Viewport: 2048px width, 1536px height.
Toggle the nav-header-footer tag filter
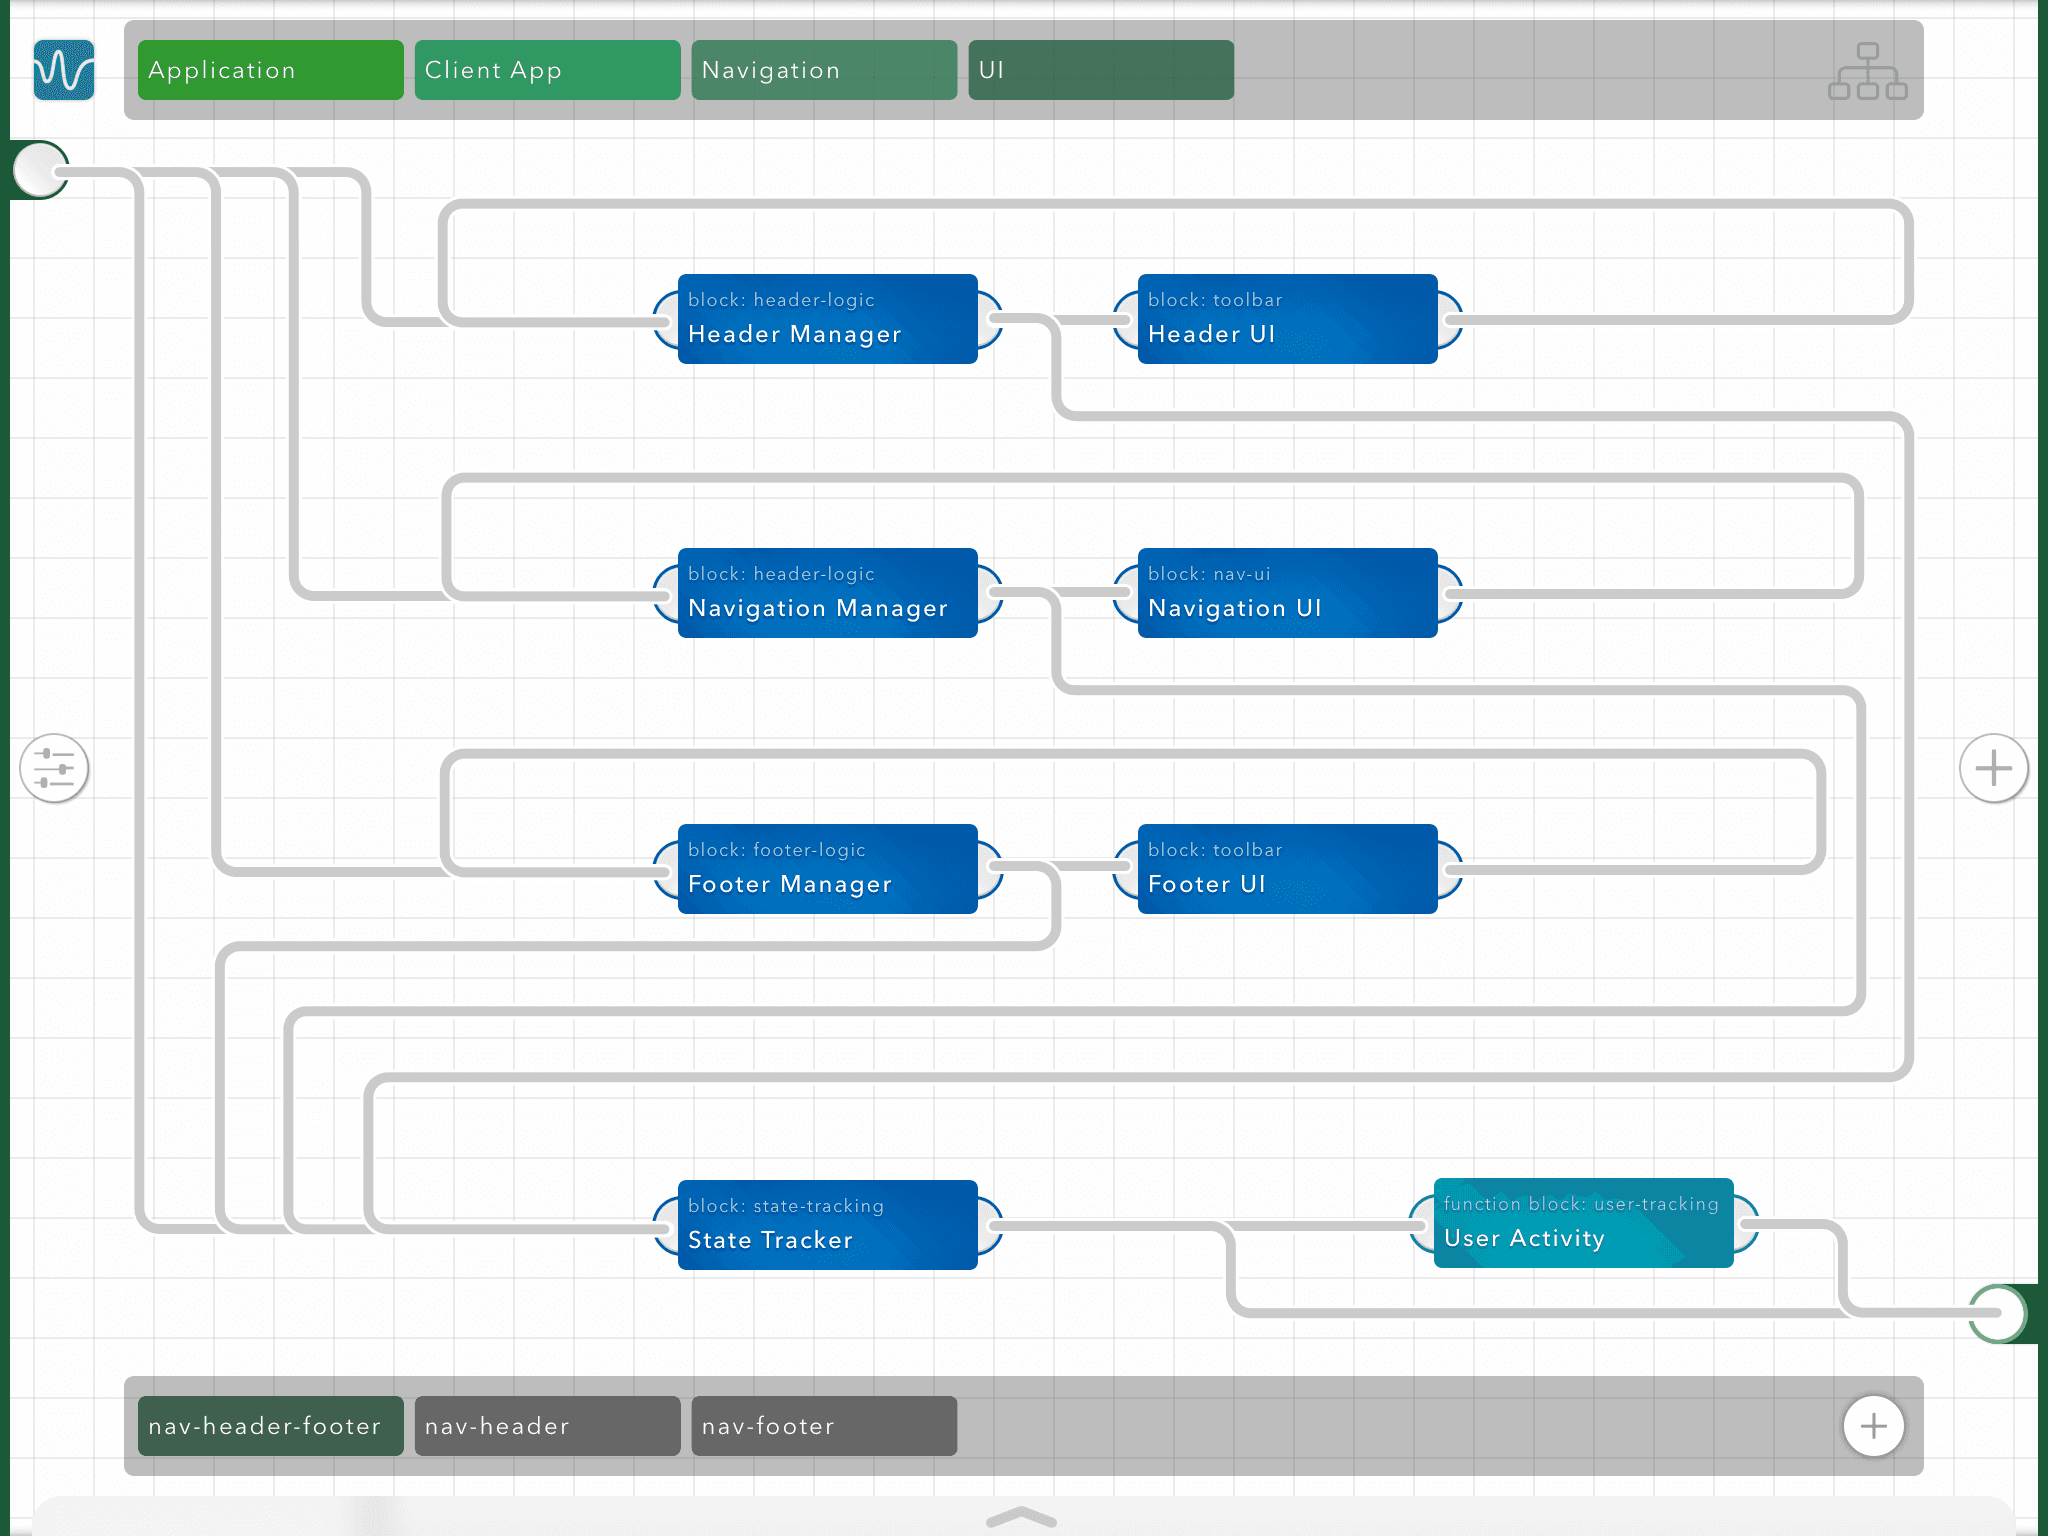270,1426
